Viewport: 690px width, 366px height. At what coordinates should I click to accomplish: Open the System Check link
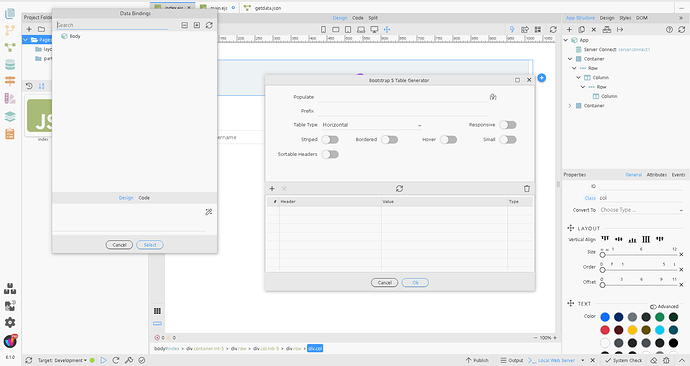[x=624, y=360]
